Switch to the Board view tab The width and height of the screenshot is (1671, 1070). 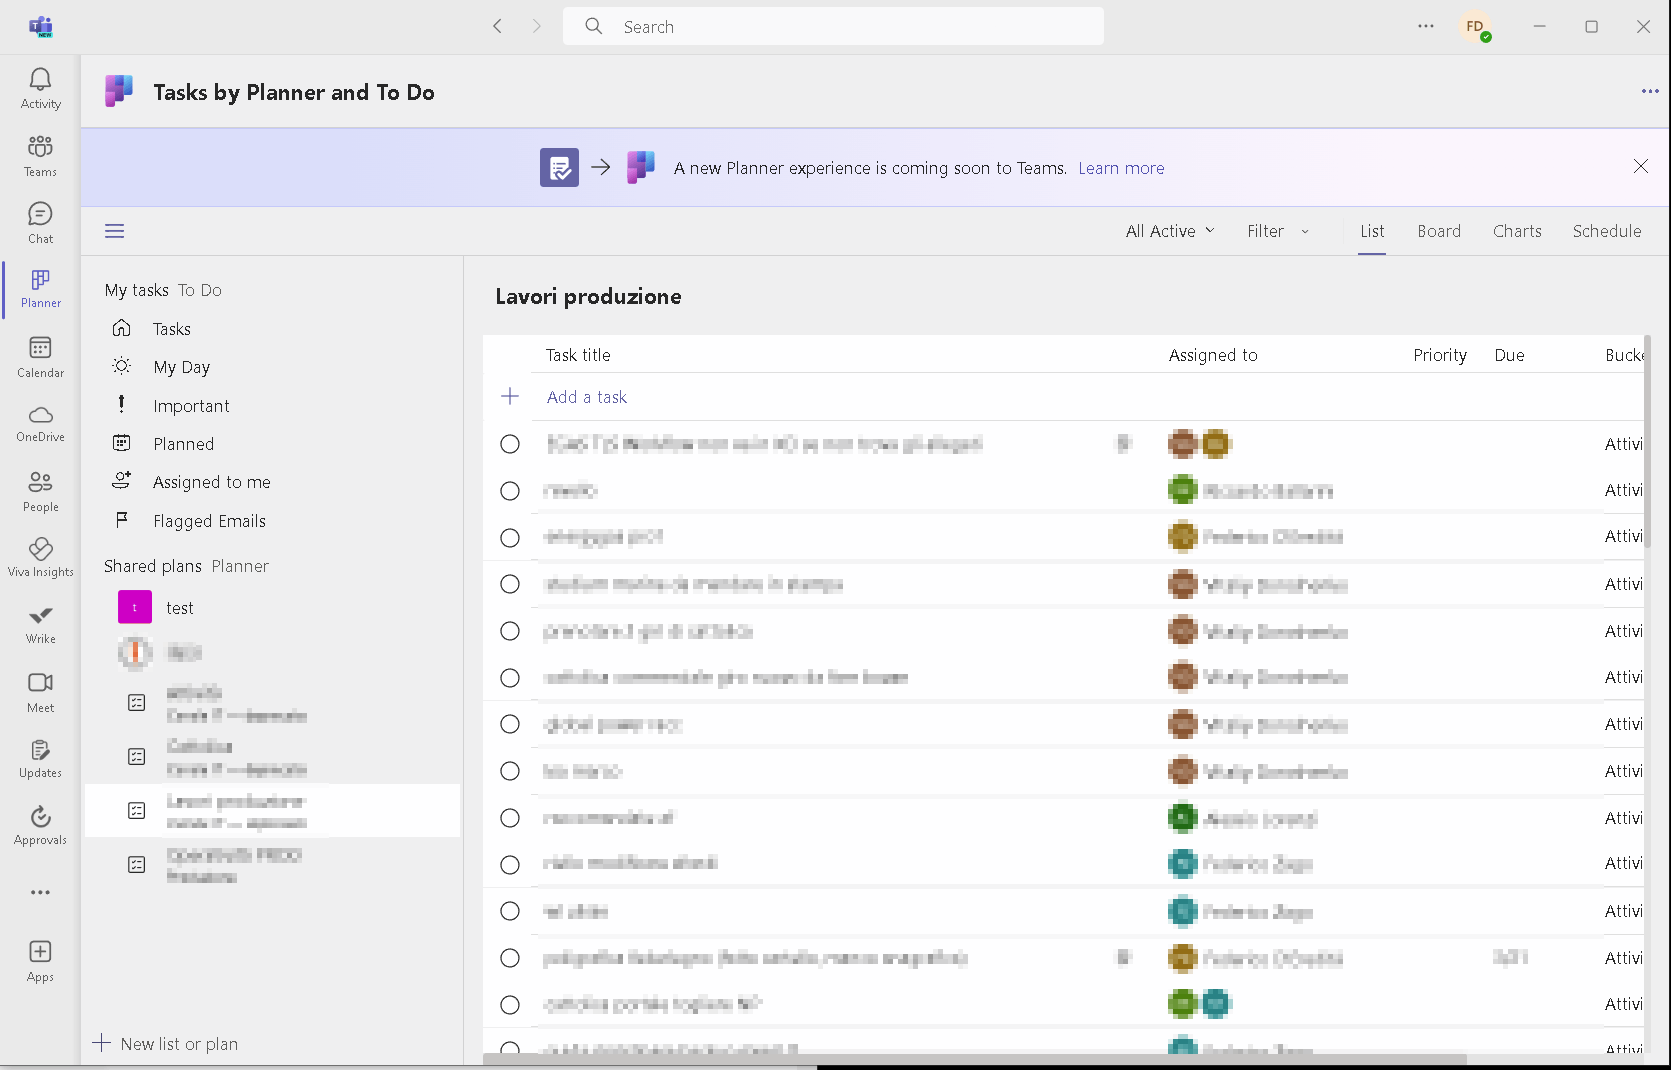1439,231
